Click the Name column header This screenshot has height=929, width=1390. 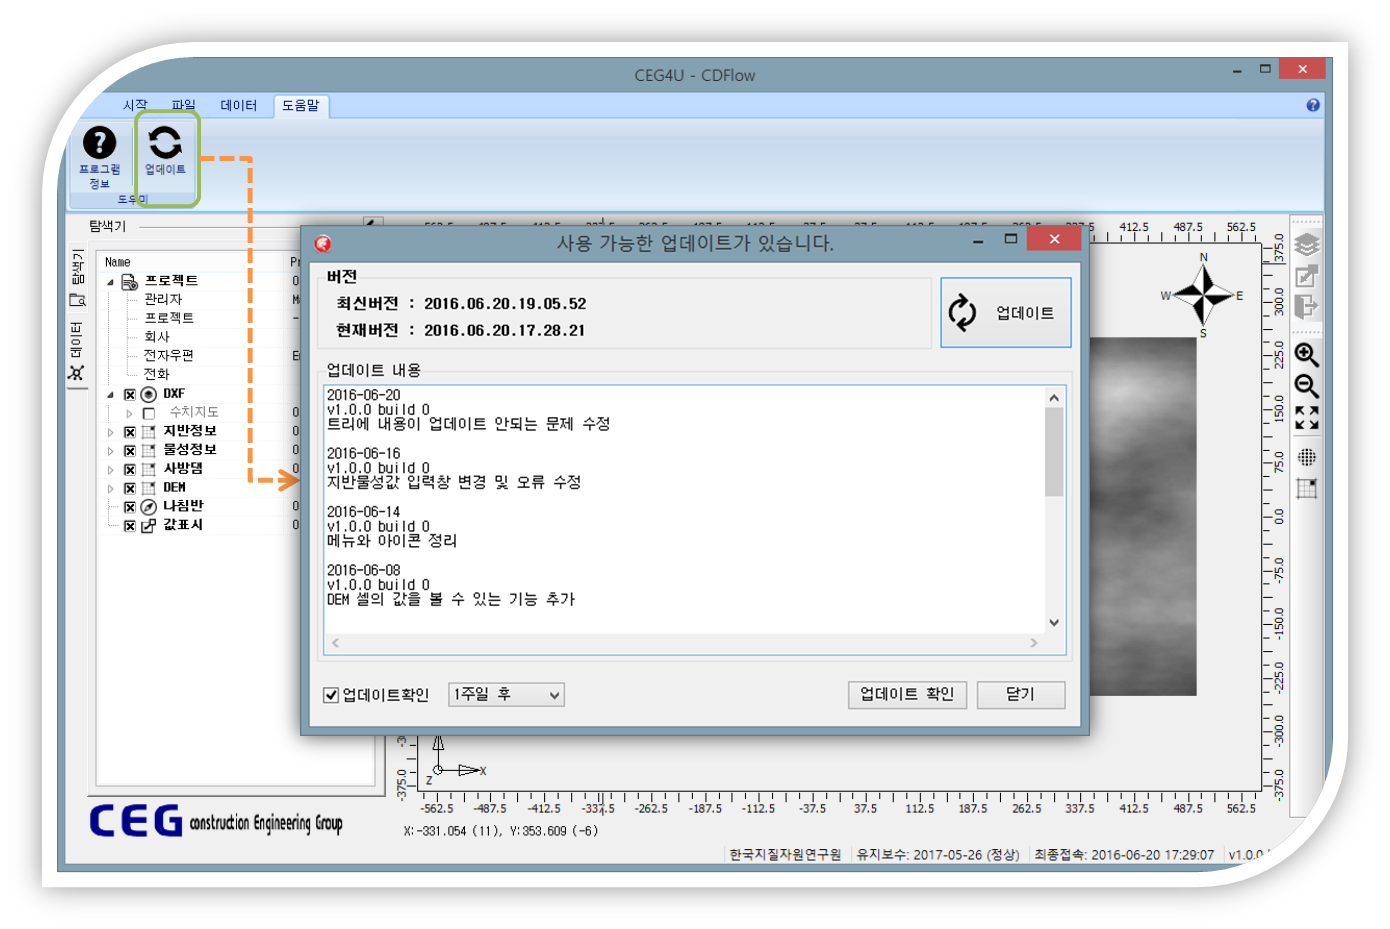pos(193,262)
